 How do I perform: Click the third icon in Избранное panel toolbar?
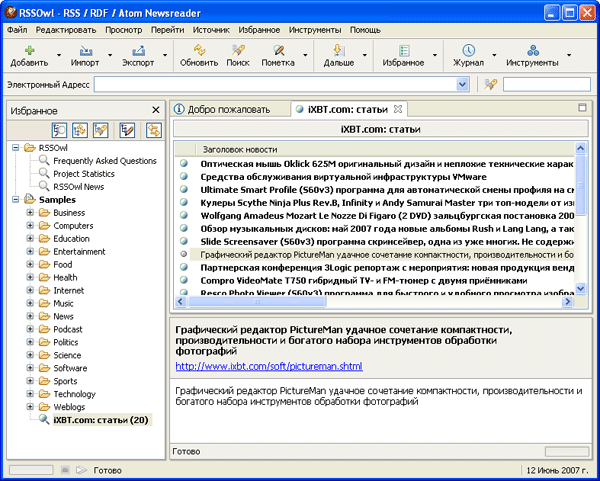[x=101, y=130]
